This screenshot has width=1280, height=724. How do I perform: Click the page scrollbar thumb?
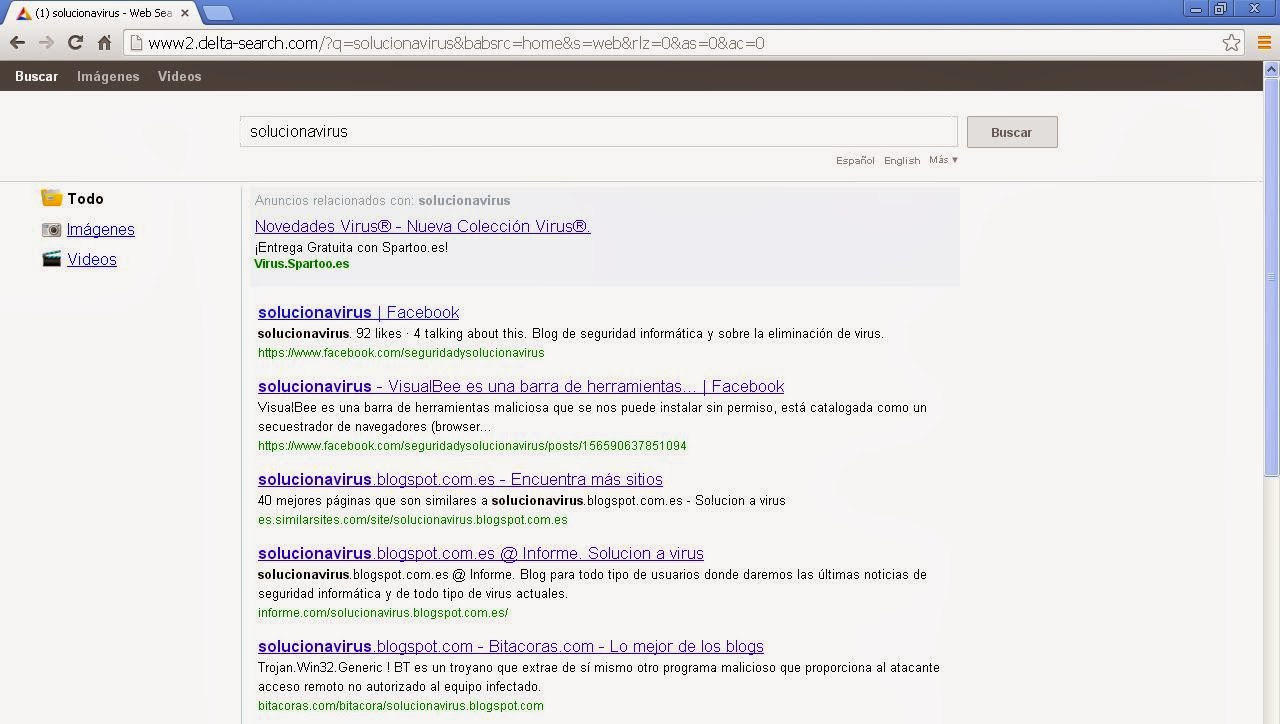pyautogui.click(x=1272, y=277)
